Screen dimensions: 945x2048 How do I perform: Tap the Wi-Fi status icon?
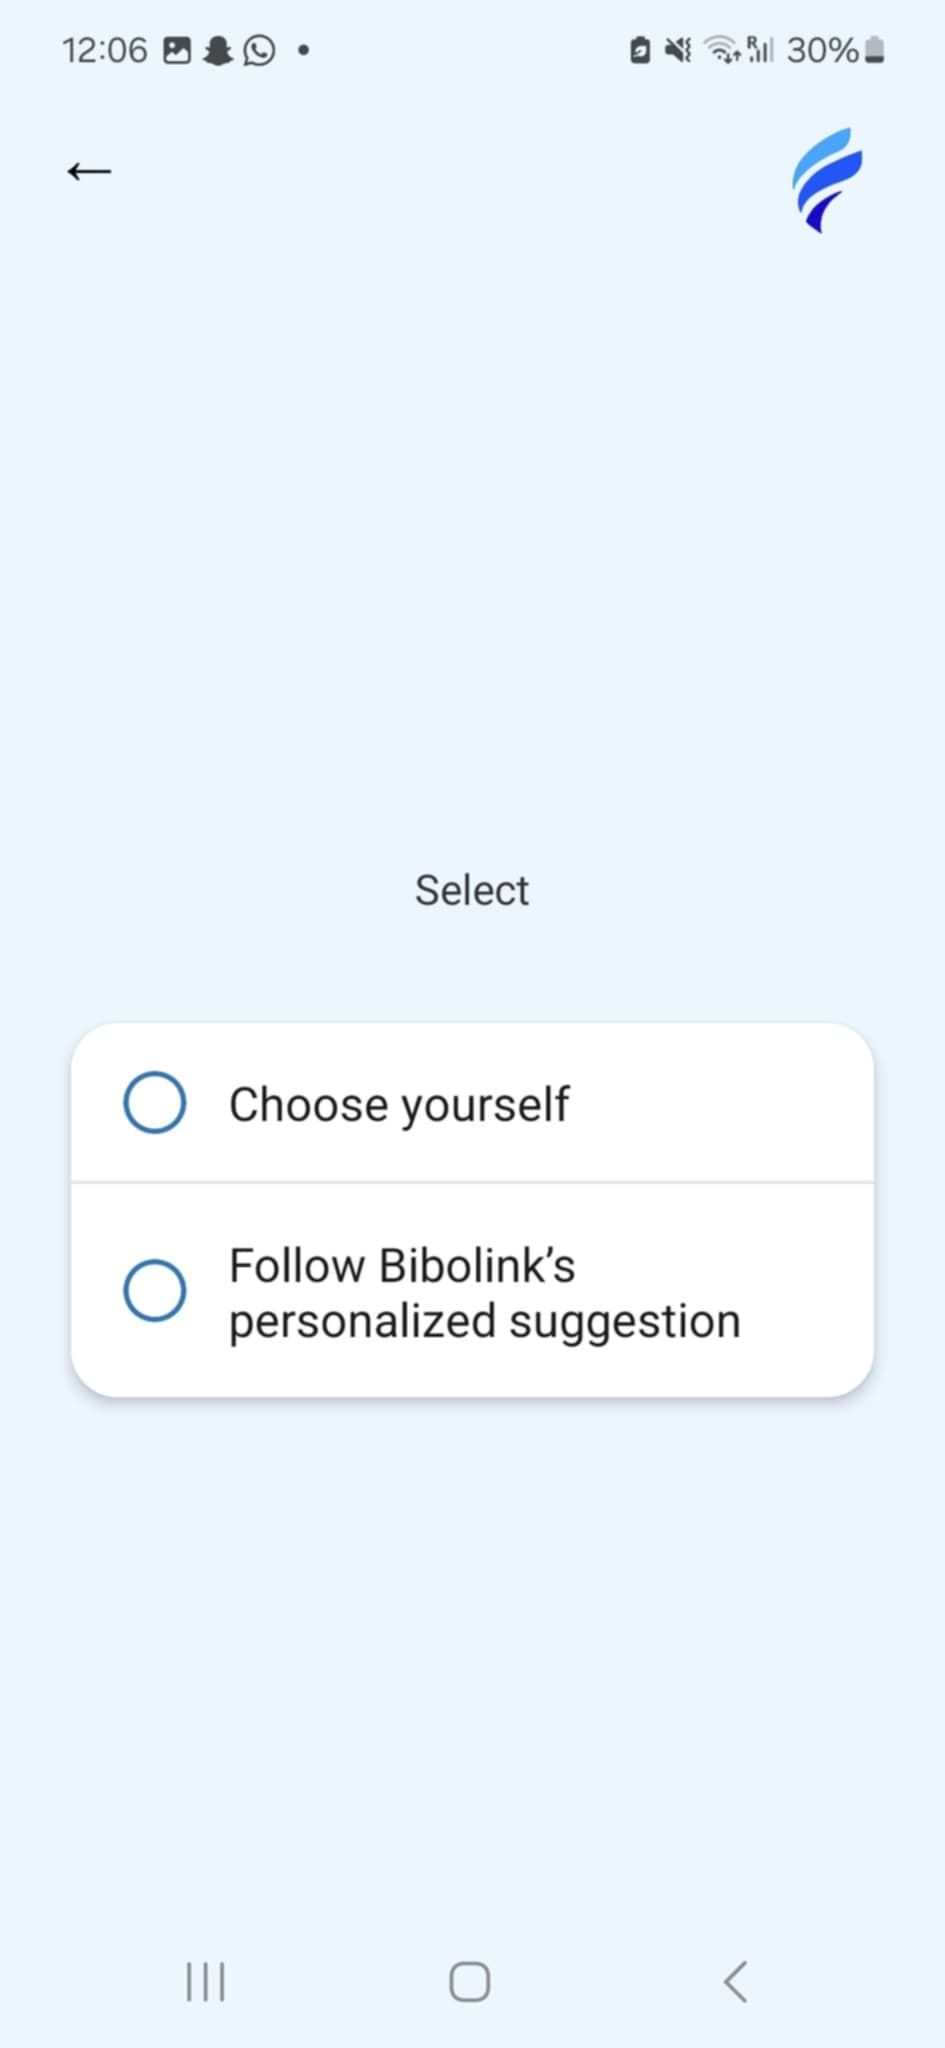722,50
